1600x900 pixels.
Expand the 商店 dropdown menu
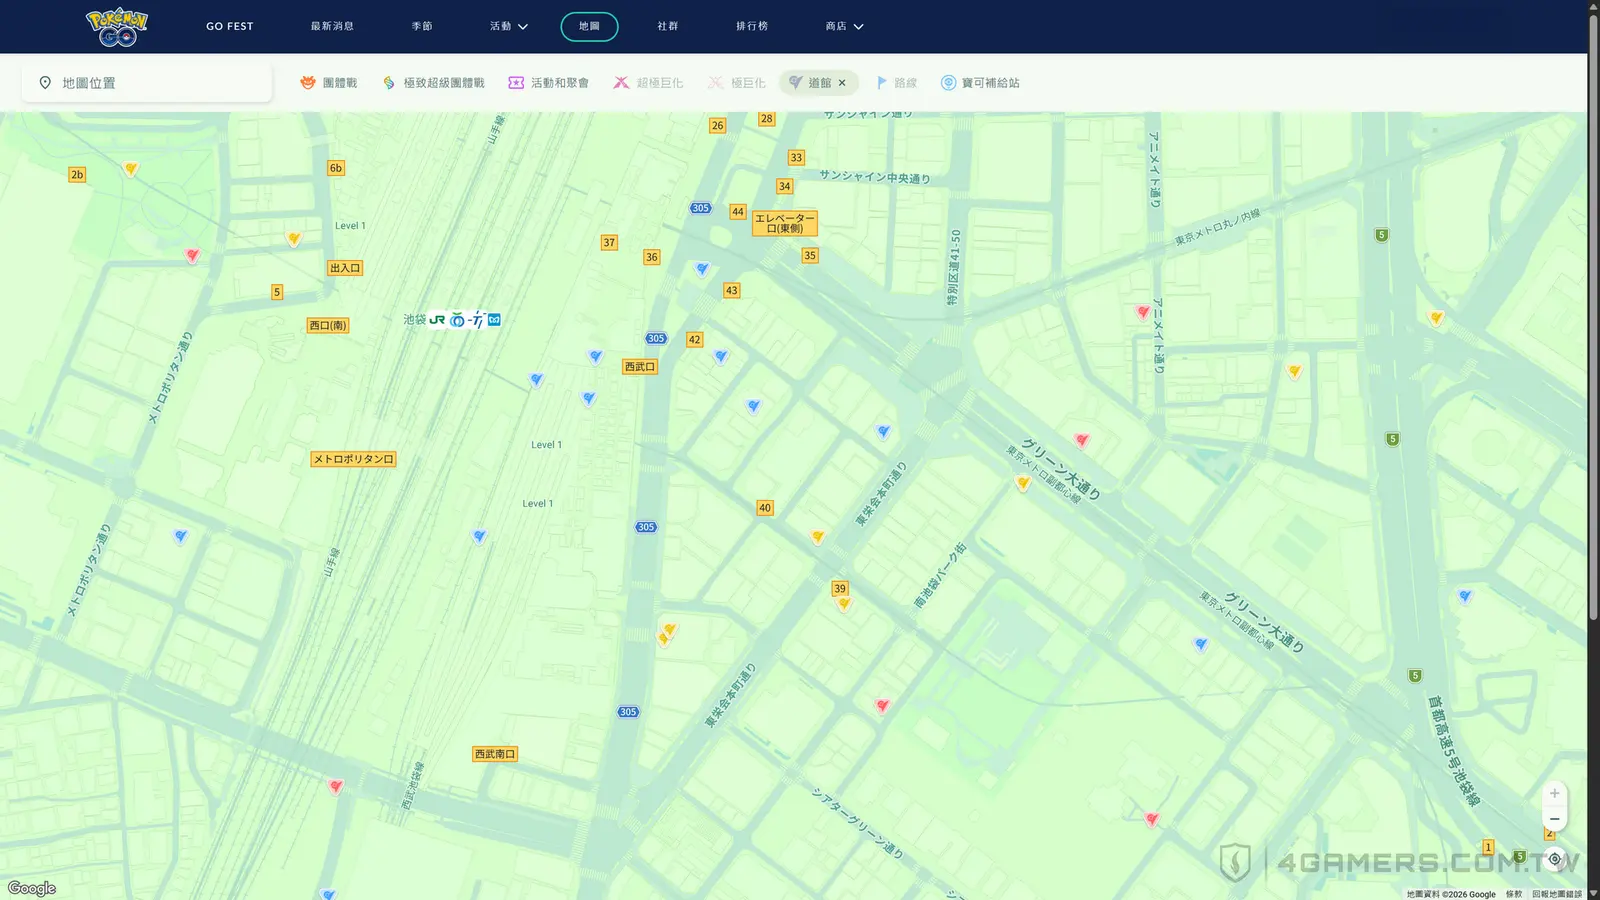coord(845,26)
